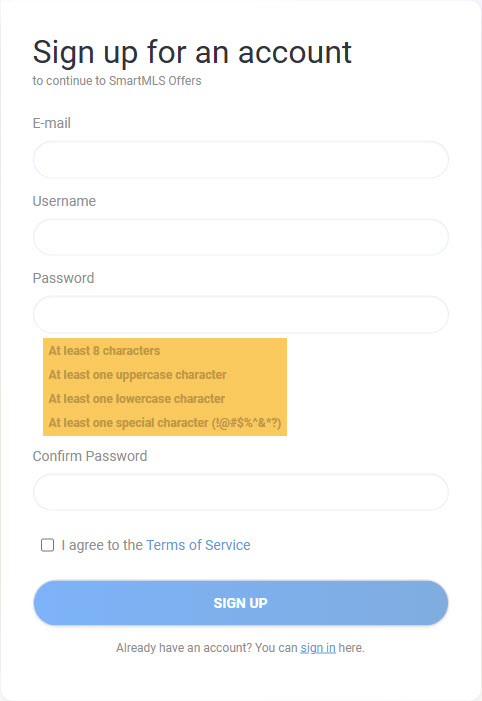Click the SIGN UP button
The width and height of the screenshot is (482, 701).
(241, 603)
